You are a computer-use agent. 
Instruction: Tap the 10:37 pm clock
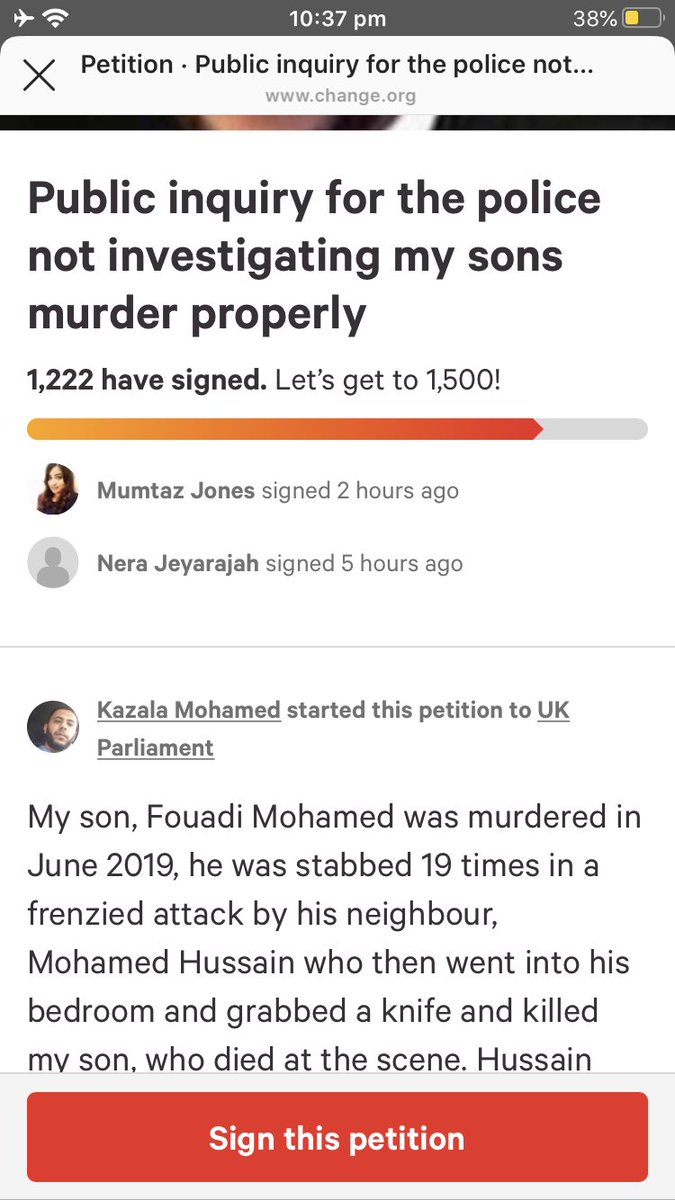[337, 18]
